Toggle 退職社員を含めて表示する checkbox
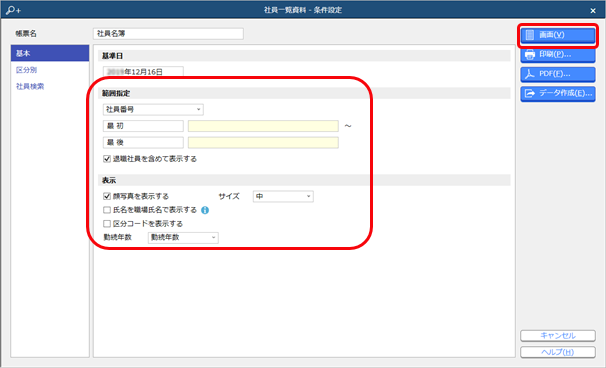606x368 pixels. tap(107, 159)
